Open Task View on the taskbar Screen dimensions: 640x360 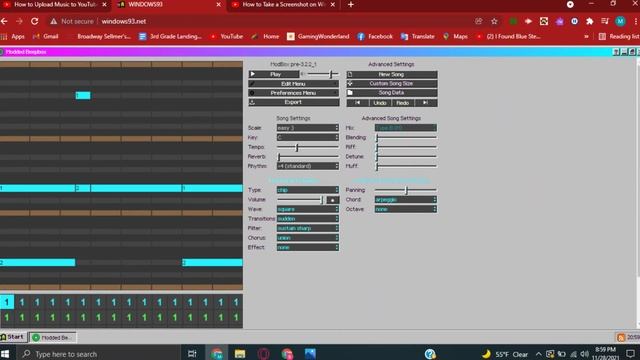[192, 354]
